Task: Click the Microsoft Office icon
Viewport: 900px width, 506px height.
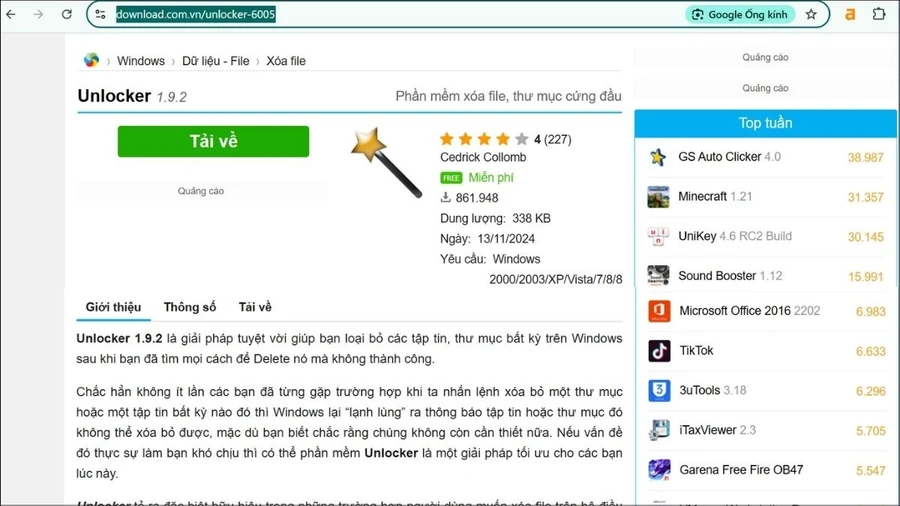Action: pos(659,311)
